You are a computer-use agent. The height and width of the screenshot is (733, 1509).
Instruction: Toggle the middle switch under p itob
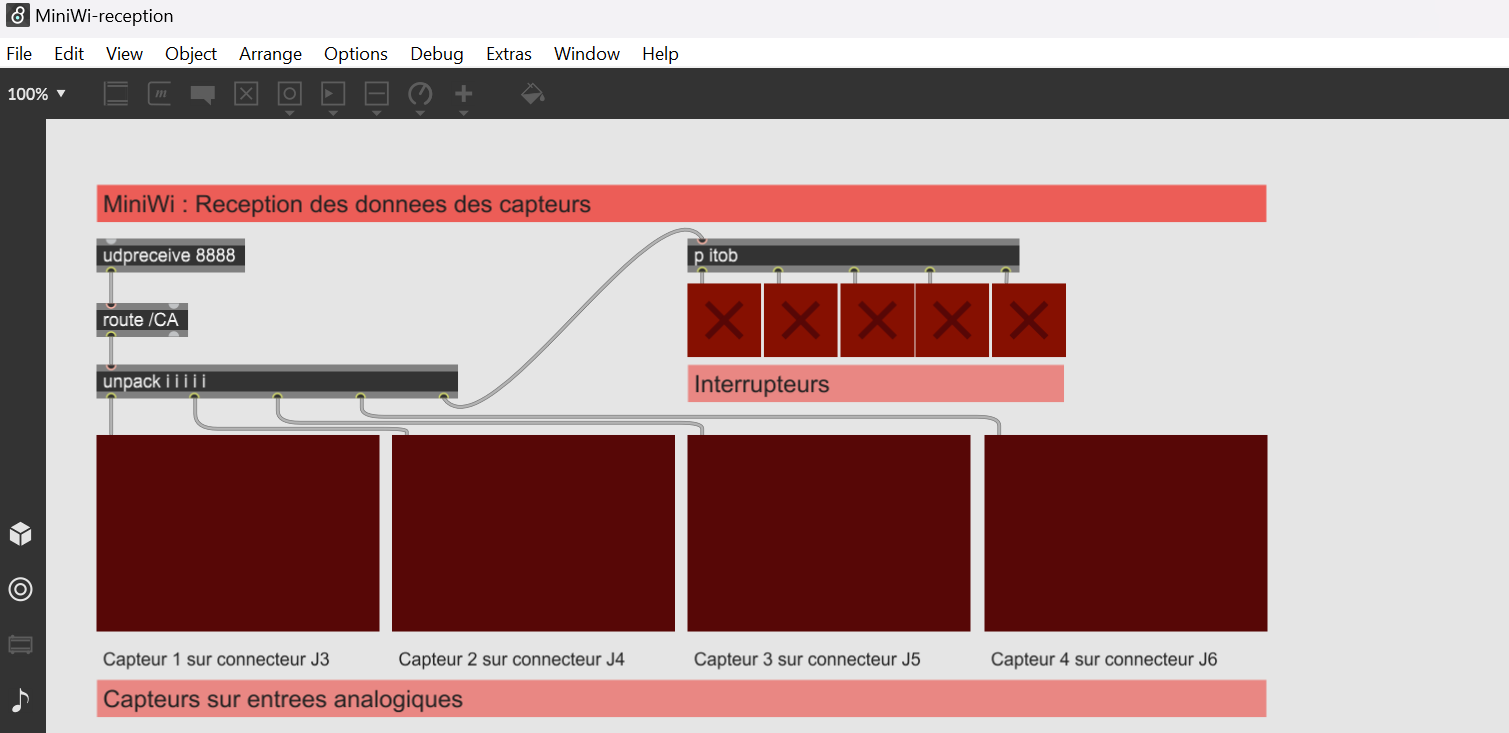pyautogui.click(x=877, y=320)
